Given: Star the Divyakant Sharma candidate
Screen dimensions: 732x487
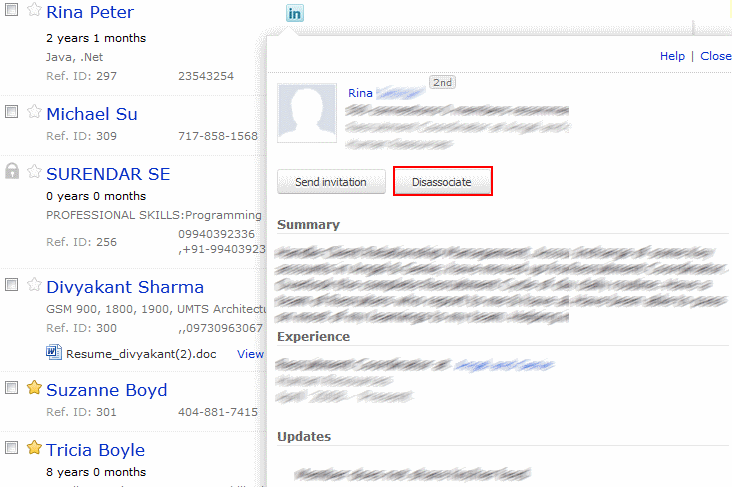Looking at the screenshot, I should point(34,284).
